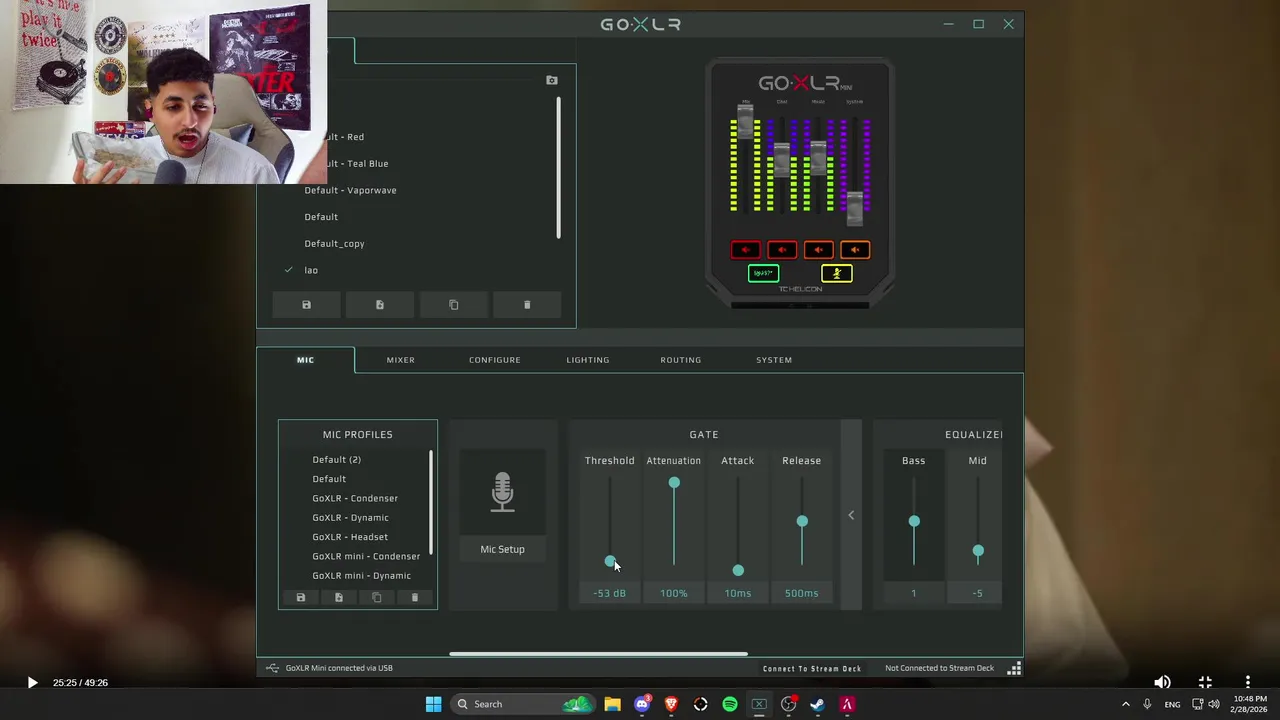Screen dimensions: 1280x720
Task: Open the System tab
Action: [774, 360]
